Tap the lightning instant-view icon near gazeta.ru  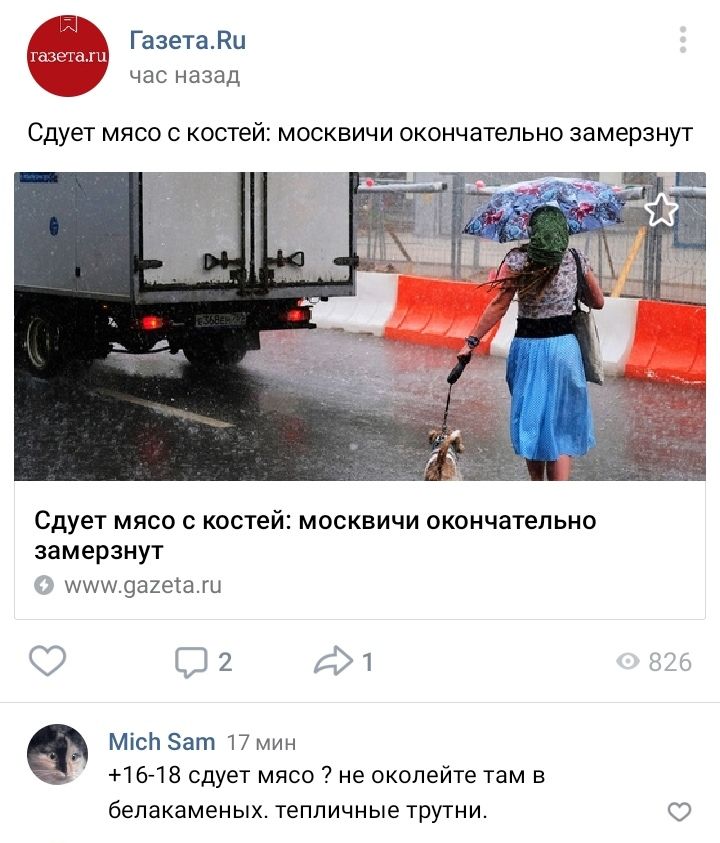(x=44, y=585)
